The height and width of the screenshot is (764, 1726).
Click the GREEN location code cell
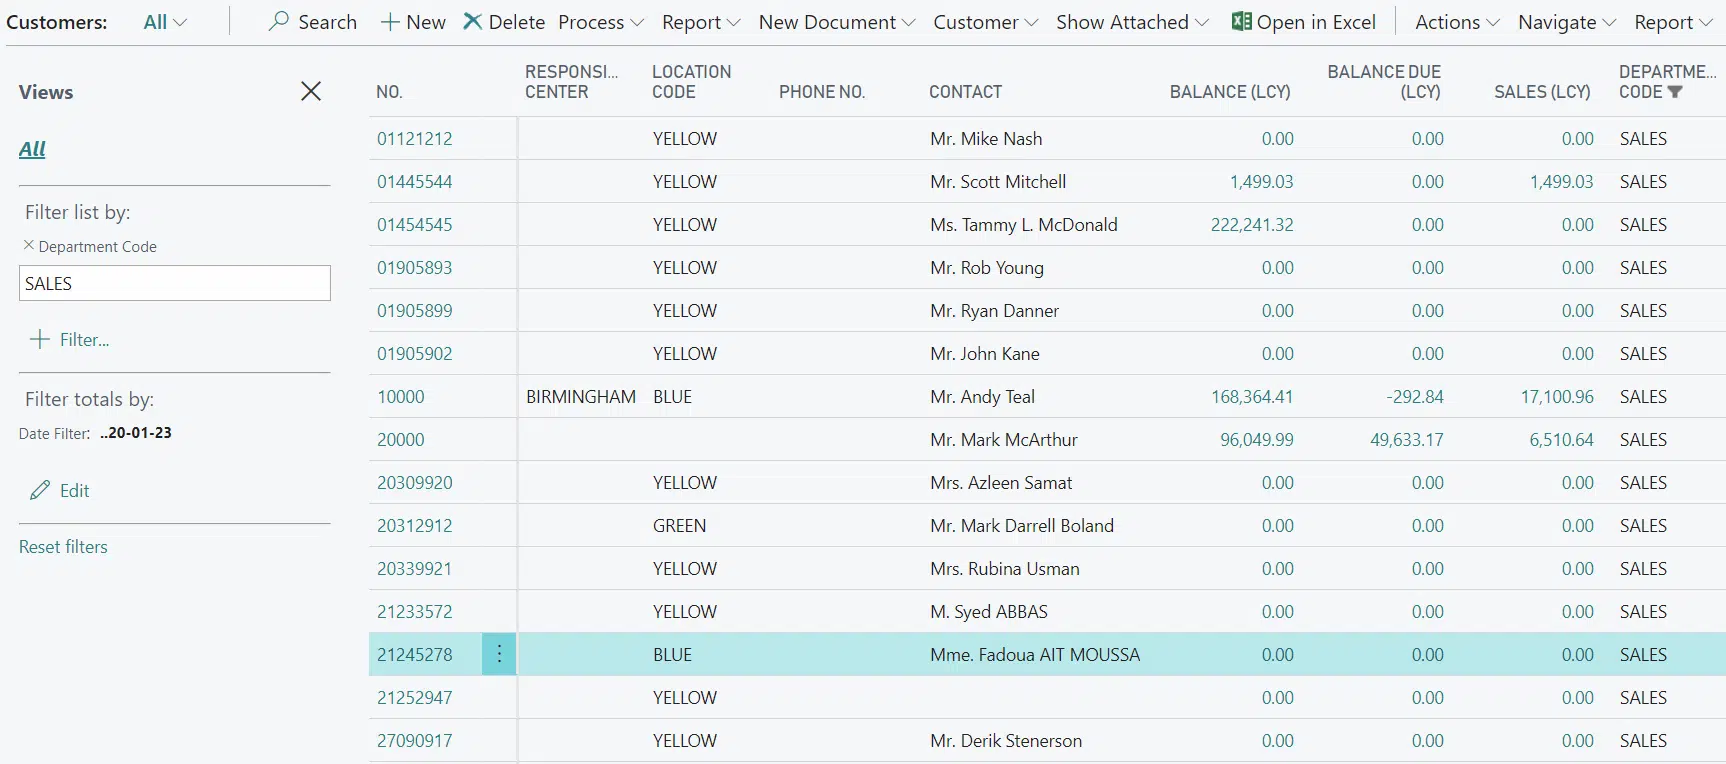coord(680,526)
